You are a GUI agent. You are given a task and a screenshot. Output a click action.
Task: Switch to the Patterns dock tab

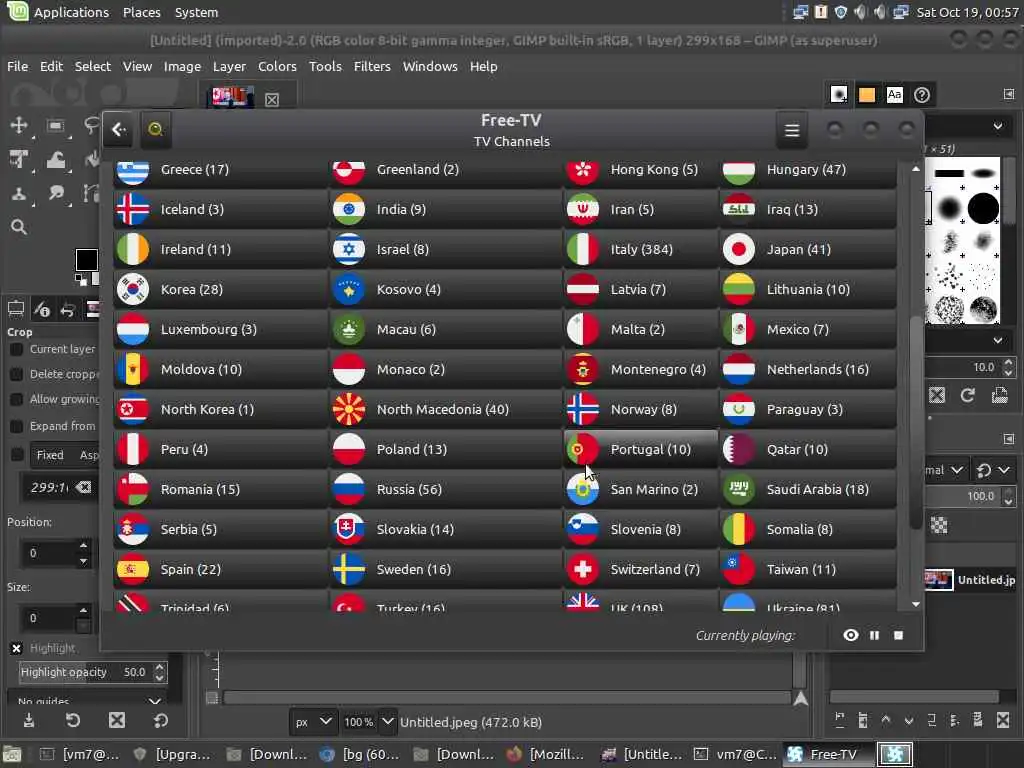point(867,95)
